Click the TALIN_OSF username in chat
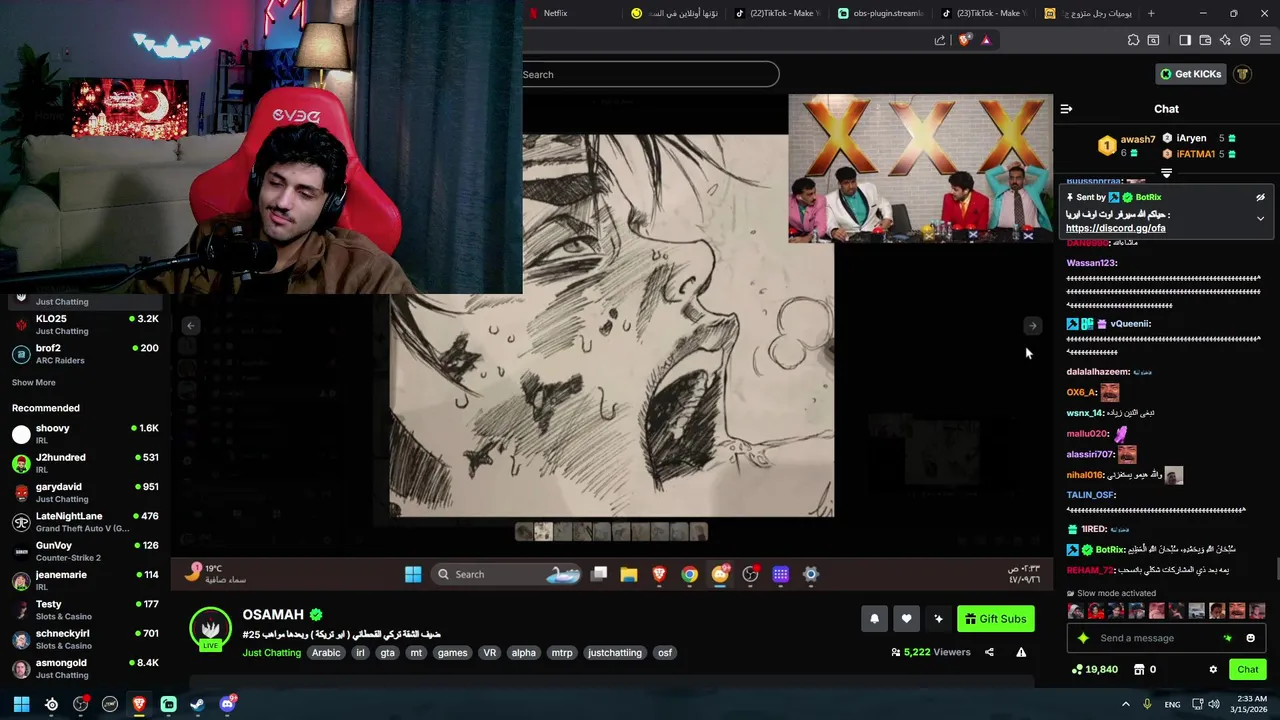Viewport: 1280px width, 720px height. click(1090, 495)
